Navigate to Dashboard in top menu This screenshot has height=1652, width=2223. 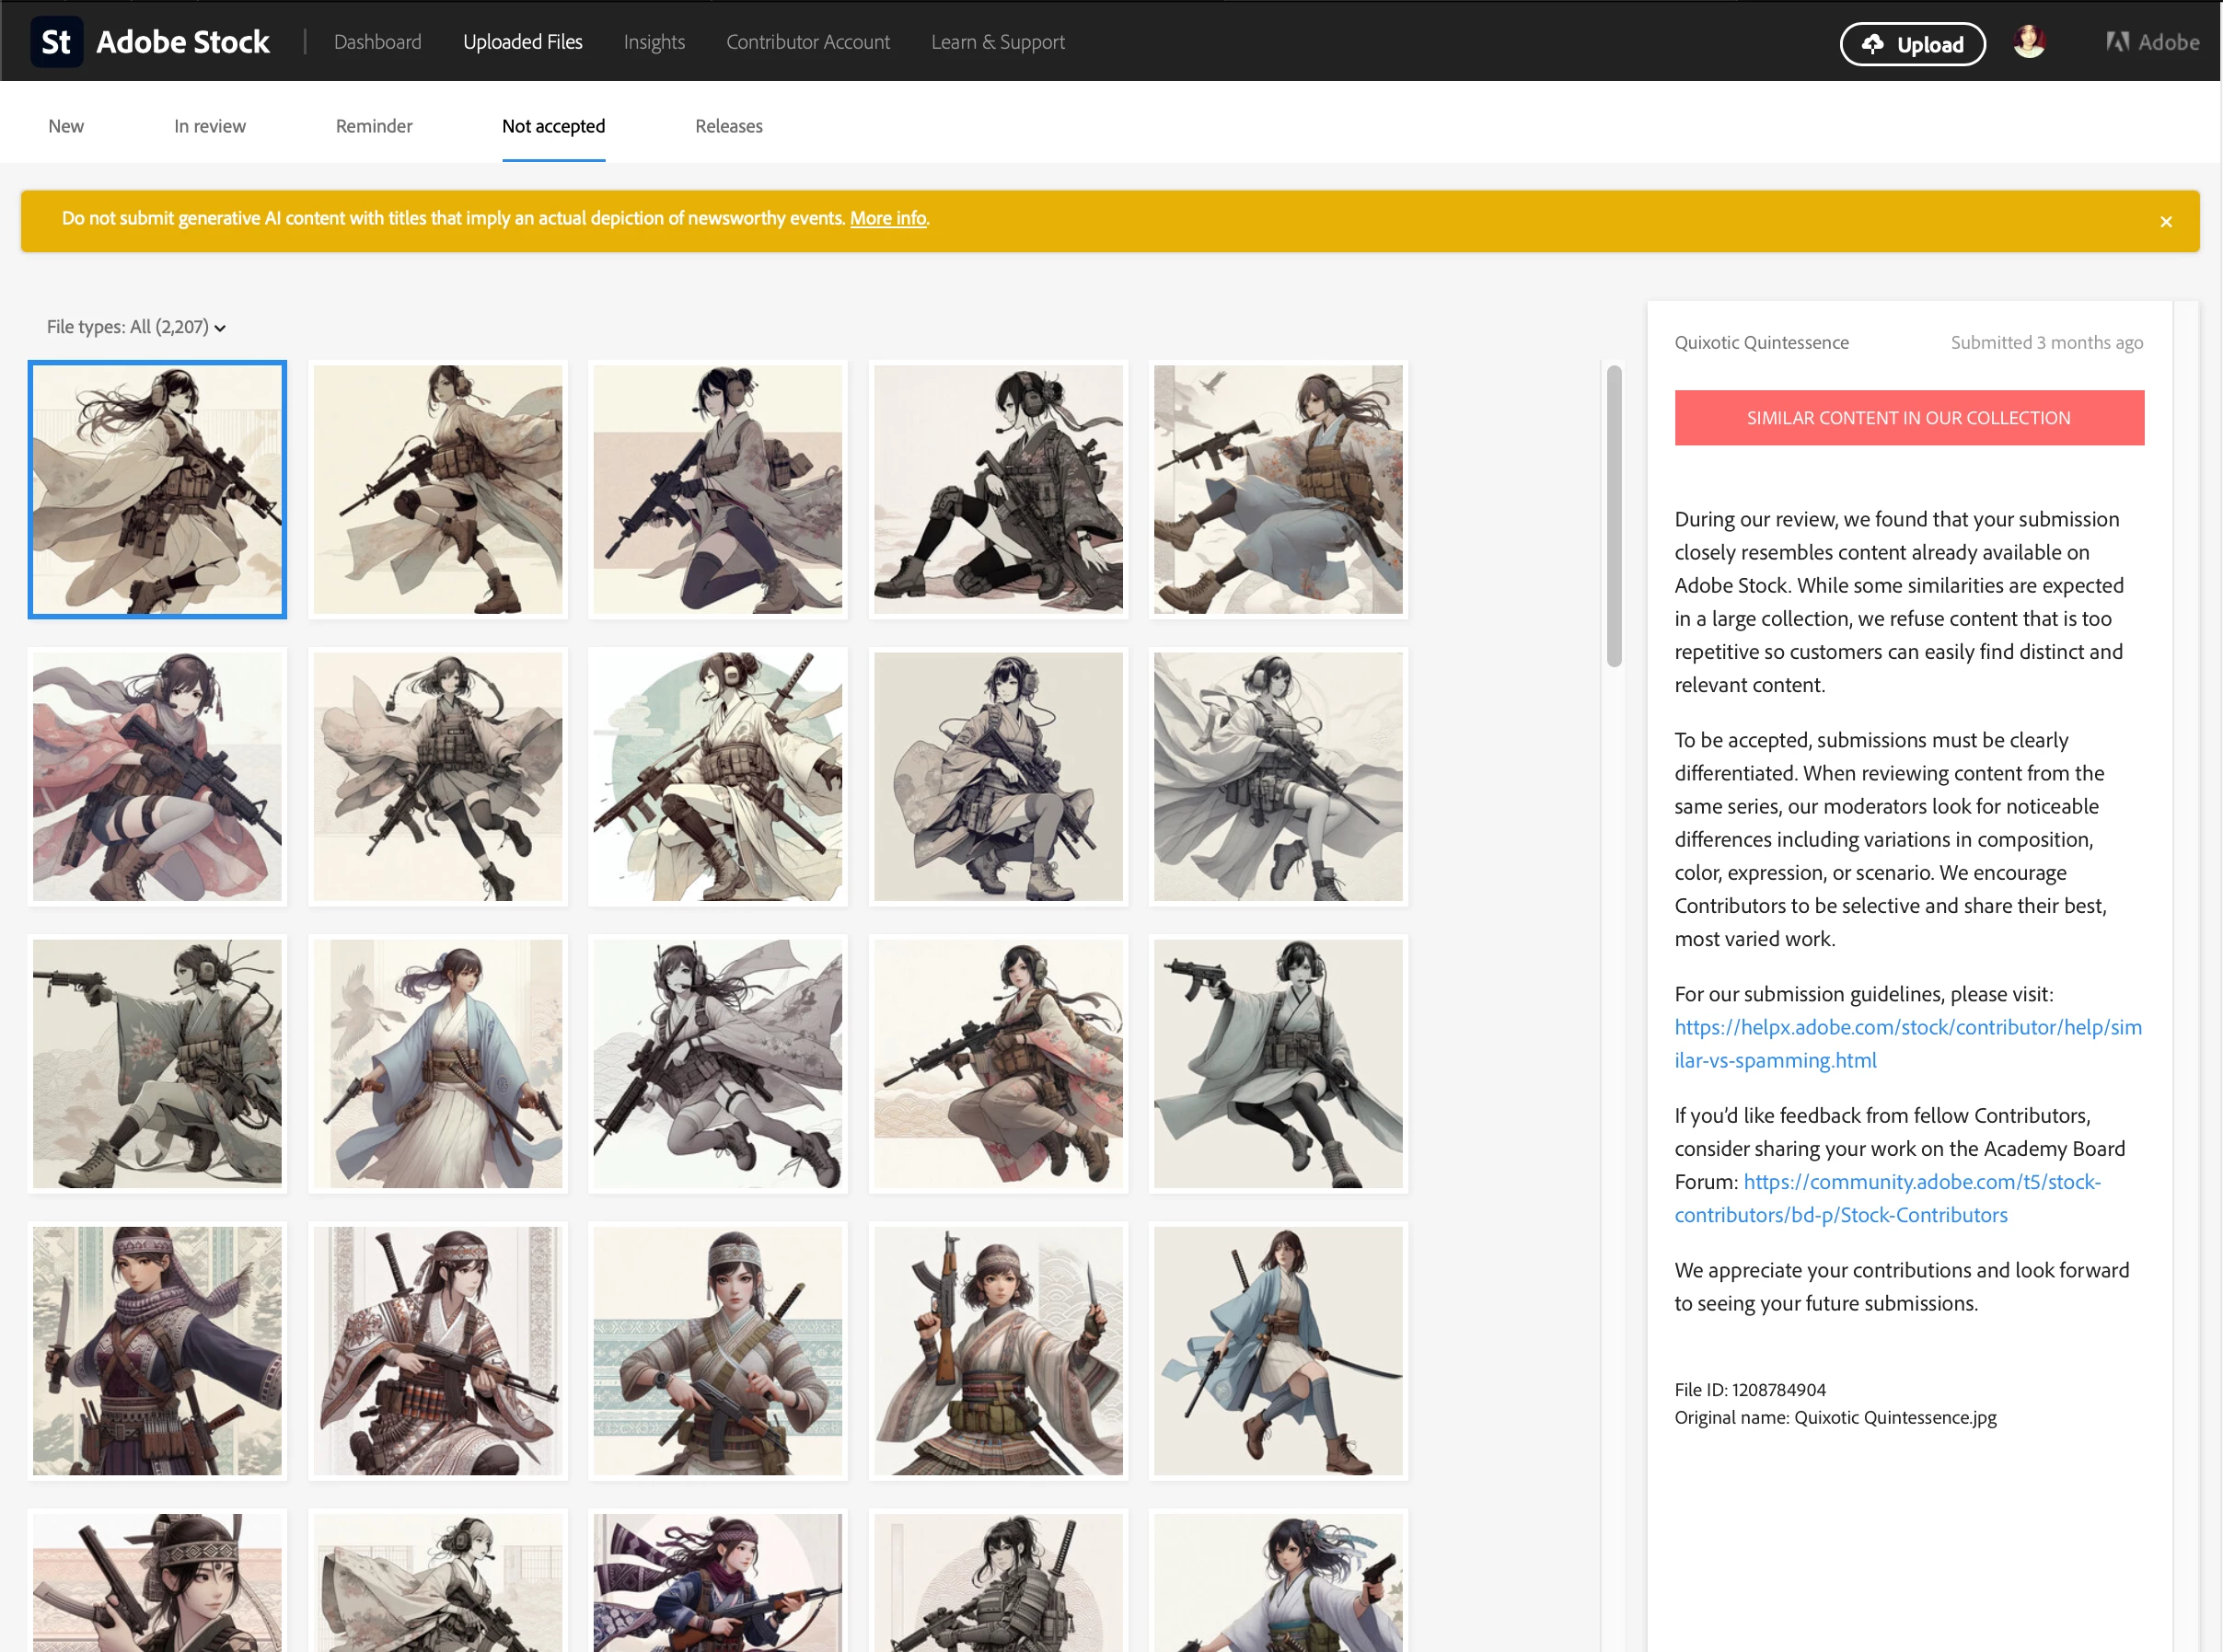(x=377, y=42)
